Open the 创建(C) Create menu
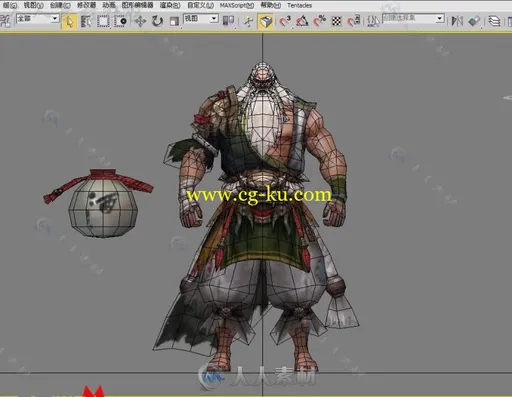This screenshot has width=512, height=397. [x=60, y=5]
